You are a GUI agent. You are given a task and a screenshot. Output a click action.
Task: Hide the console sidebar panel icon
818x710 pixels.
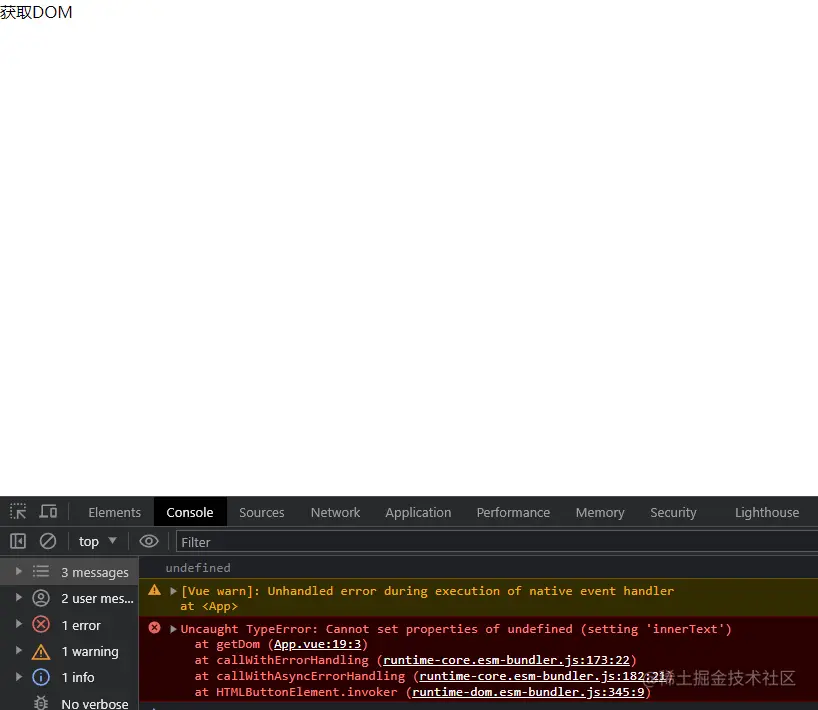(x=18, y=541)
